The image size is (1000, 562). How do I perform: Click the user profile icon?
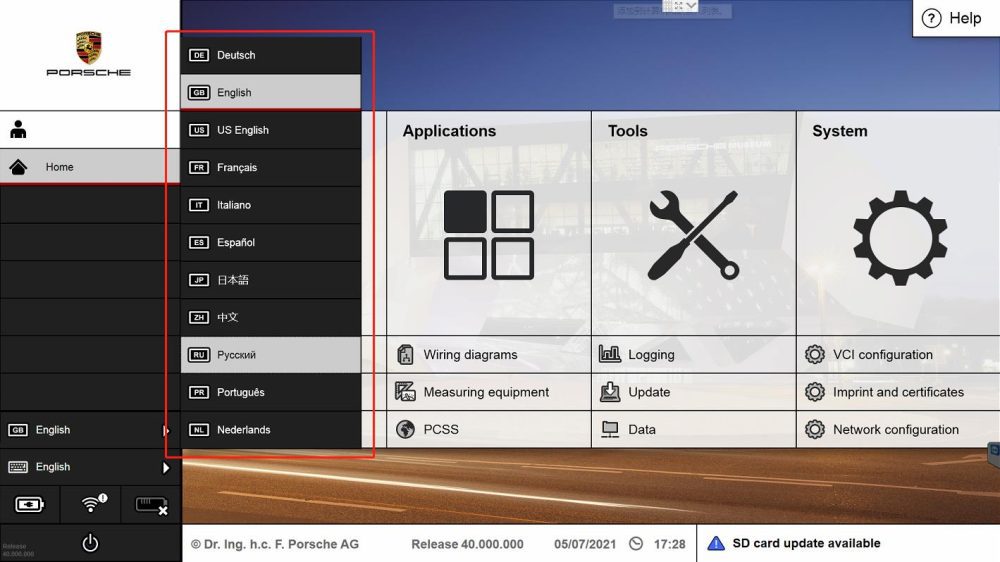point(18,129)
